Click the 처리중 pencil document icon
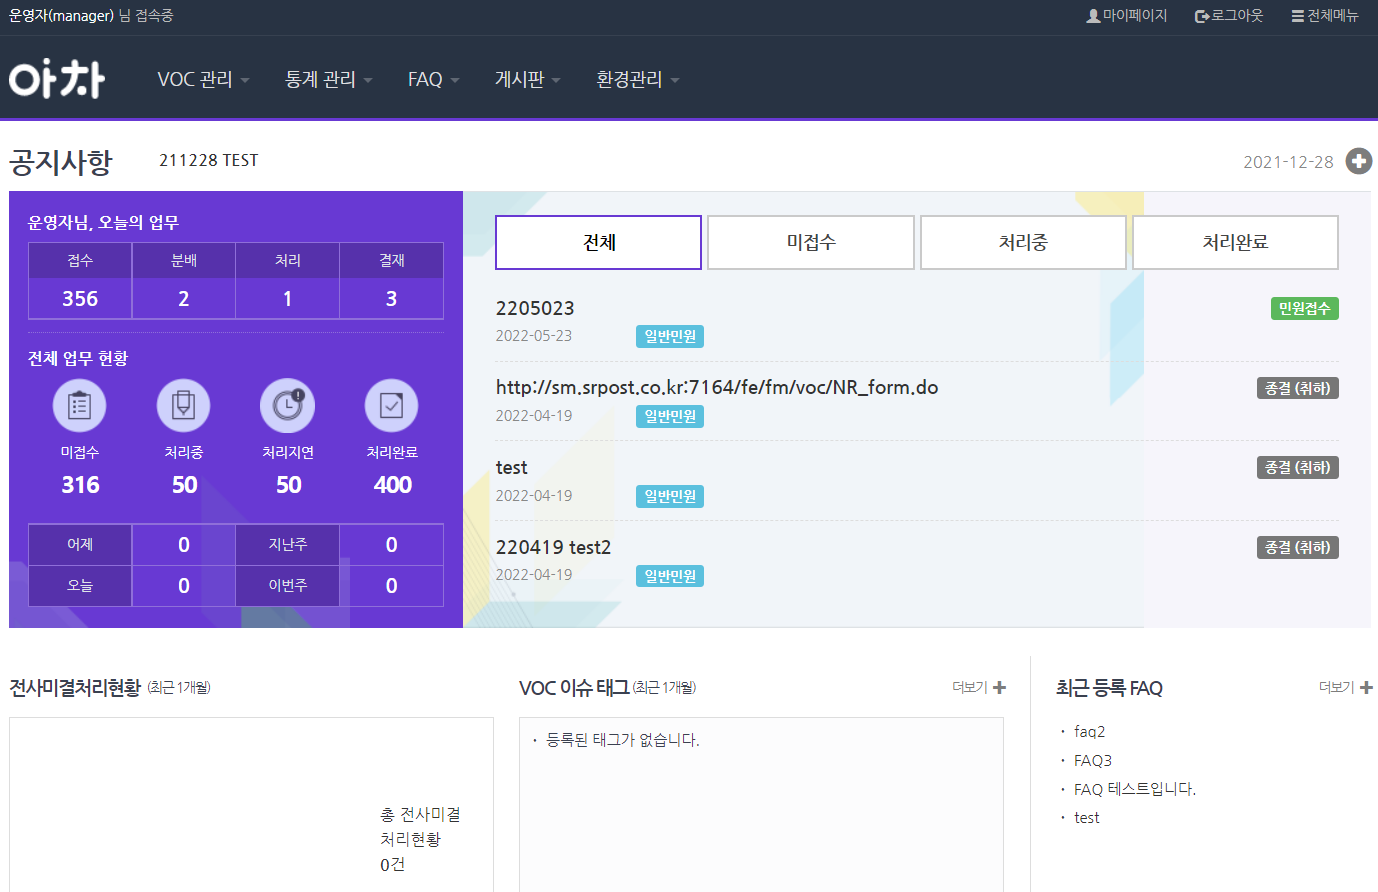The width and height of the screenshot is (1378, 892). 184,405
